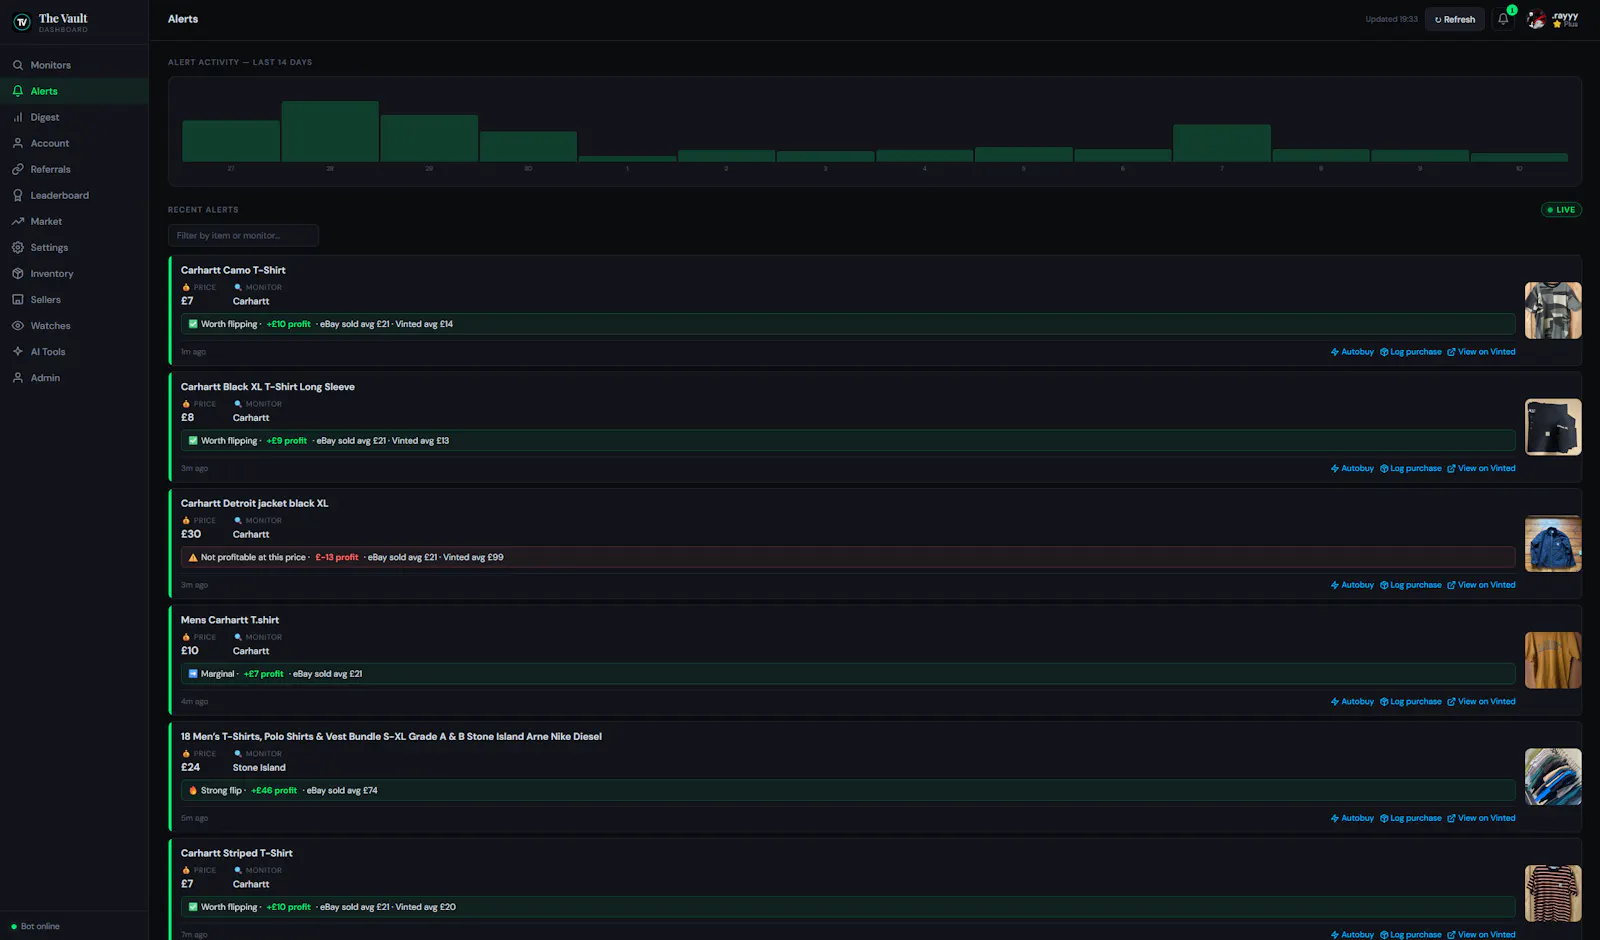
Task: Open the notifications bell icon
Action: (x=1503, y=19)
